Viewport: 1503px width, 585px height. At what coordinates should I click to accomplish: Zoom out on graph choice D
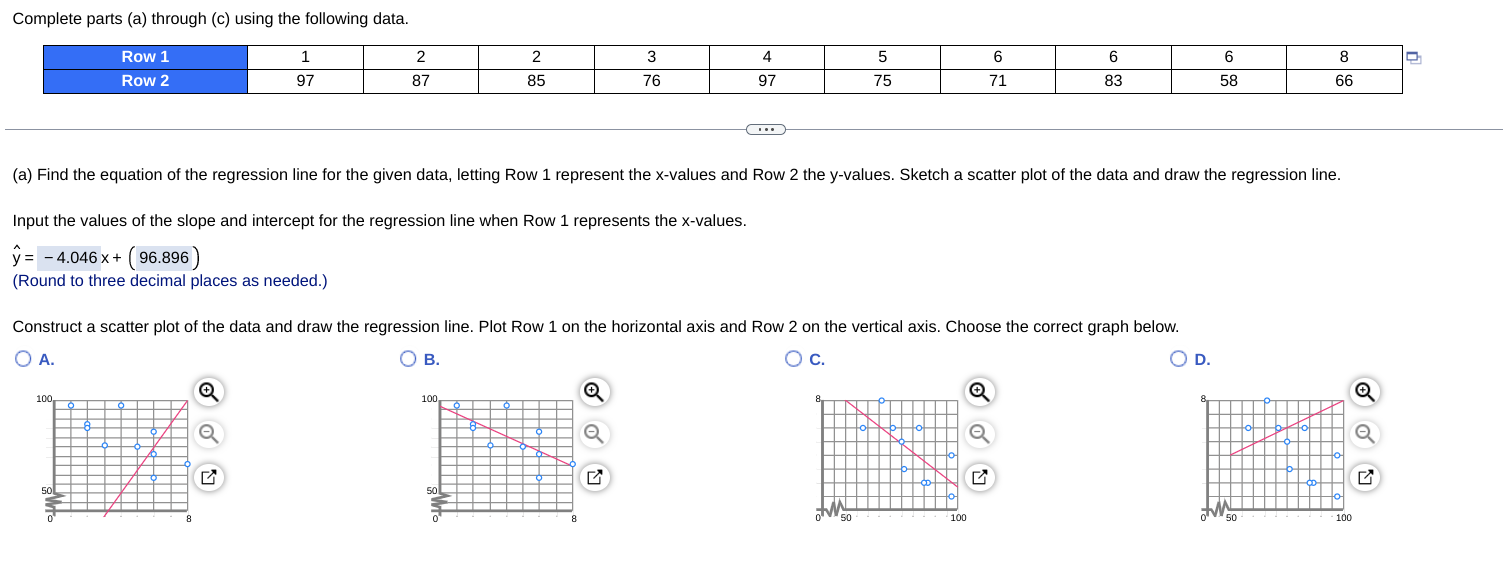[x=1365, y=435]
